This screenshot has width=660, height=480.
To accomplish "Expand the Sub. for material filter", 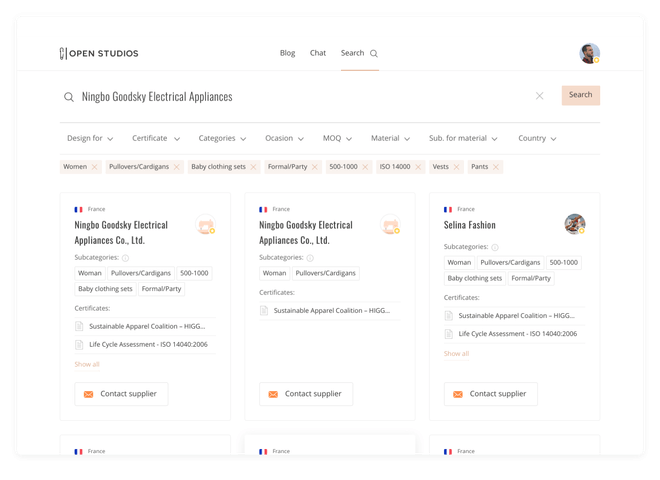I will point(463,139).
